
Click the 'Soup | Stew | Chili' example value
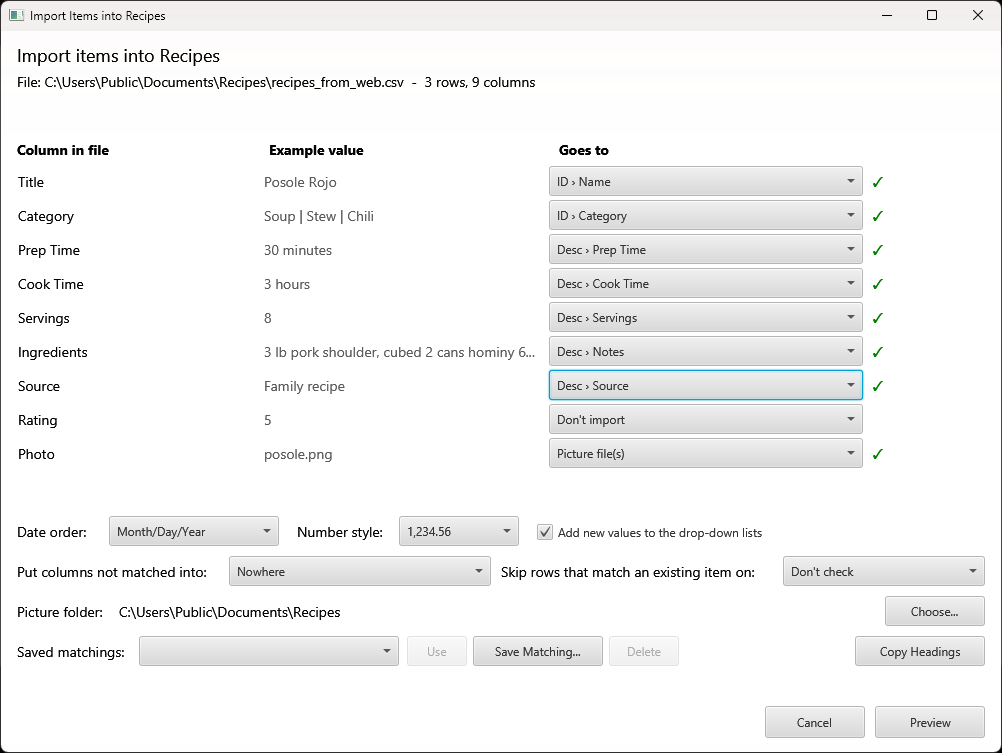pyautogui.click(x=319, y=216)
